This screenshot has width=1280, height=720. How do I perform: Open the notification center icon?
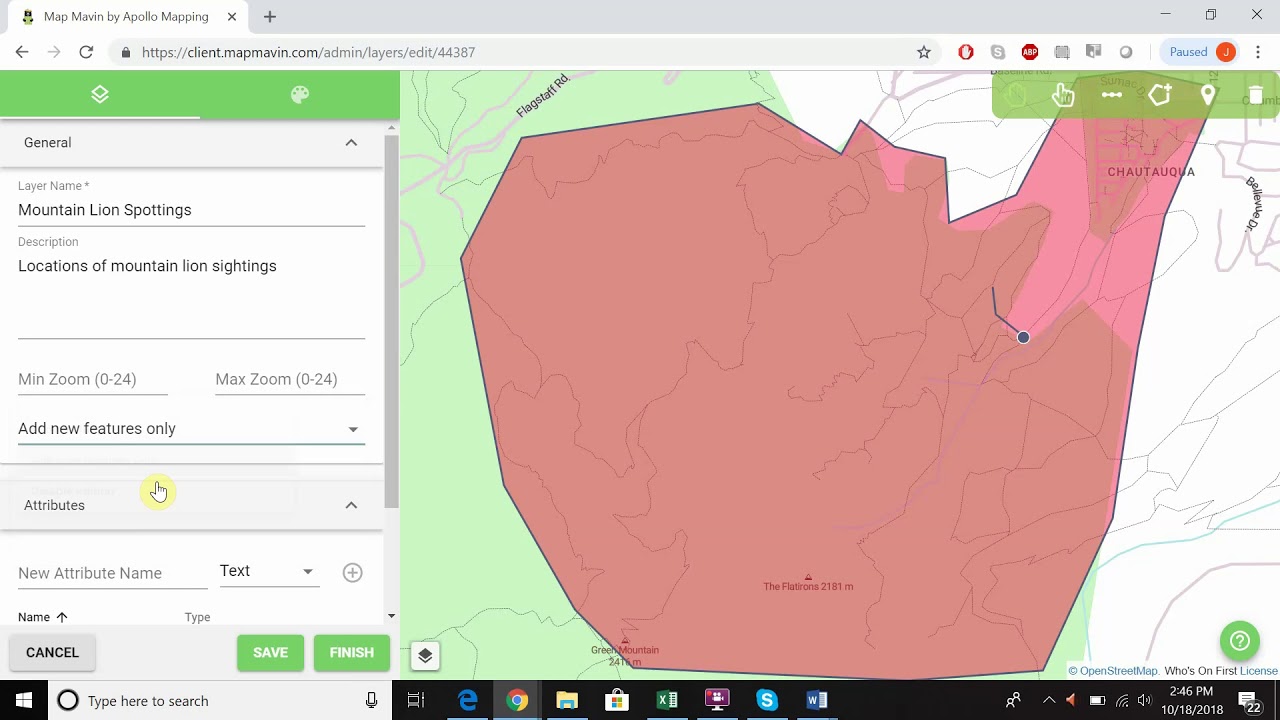[1252, 700]
